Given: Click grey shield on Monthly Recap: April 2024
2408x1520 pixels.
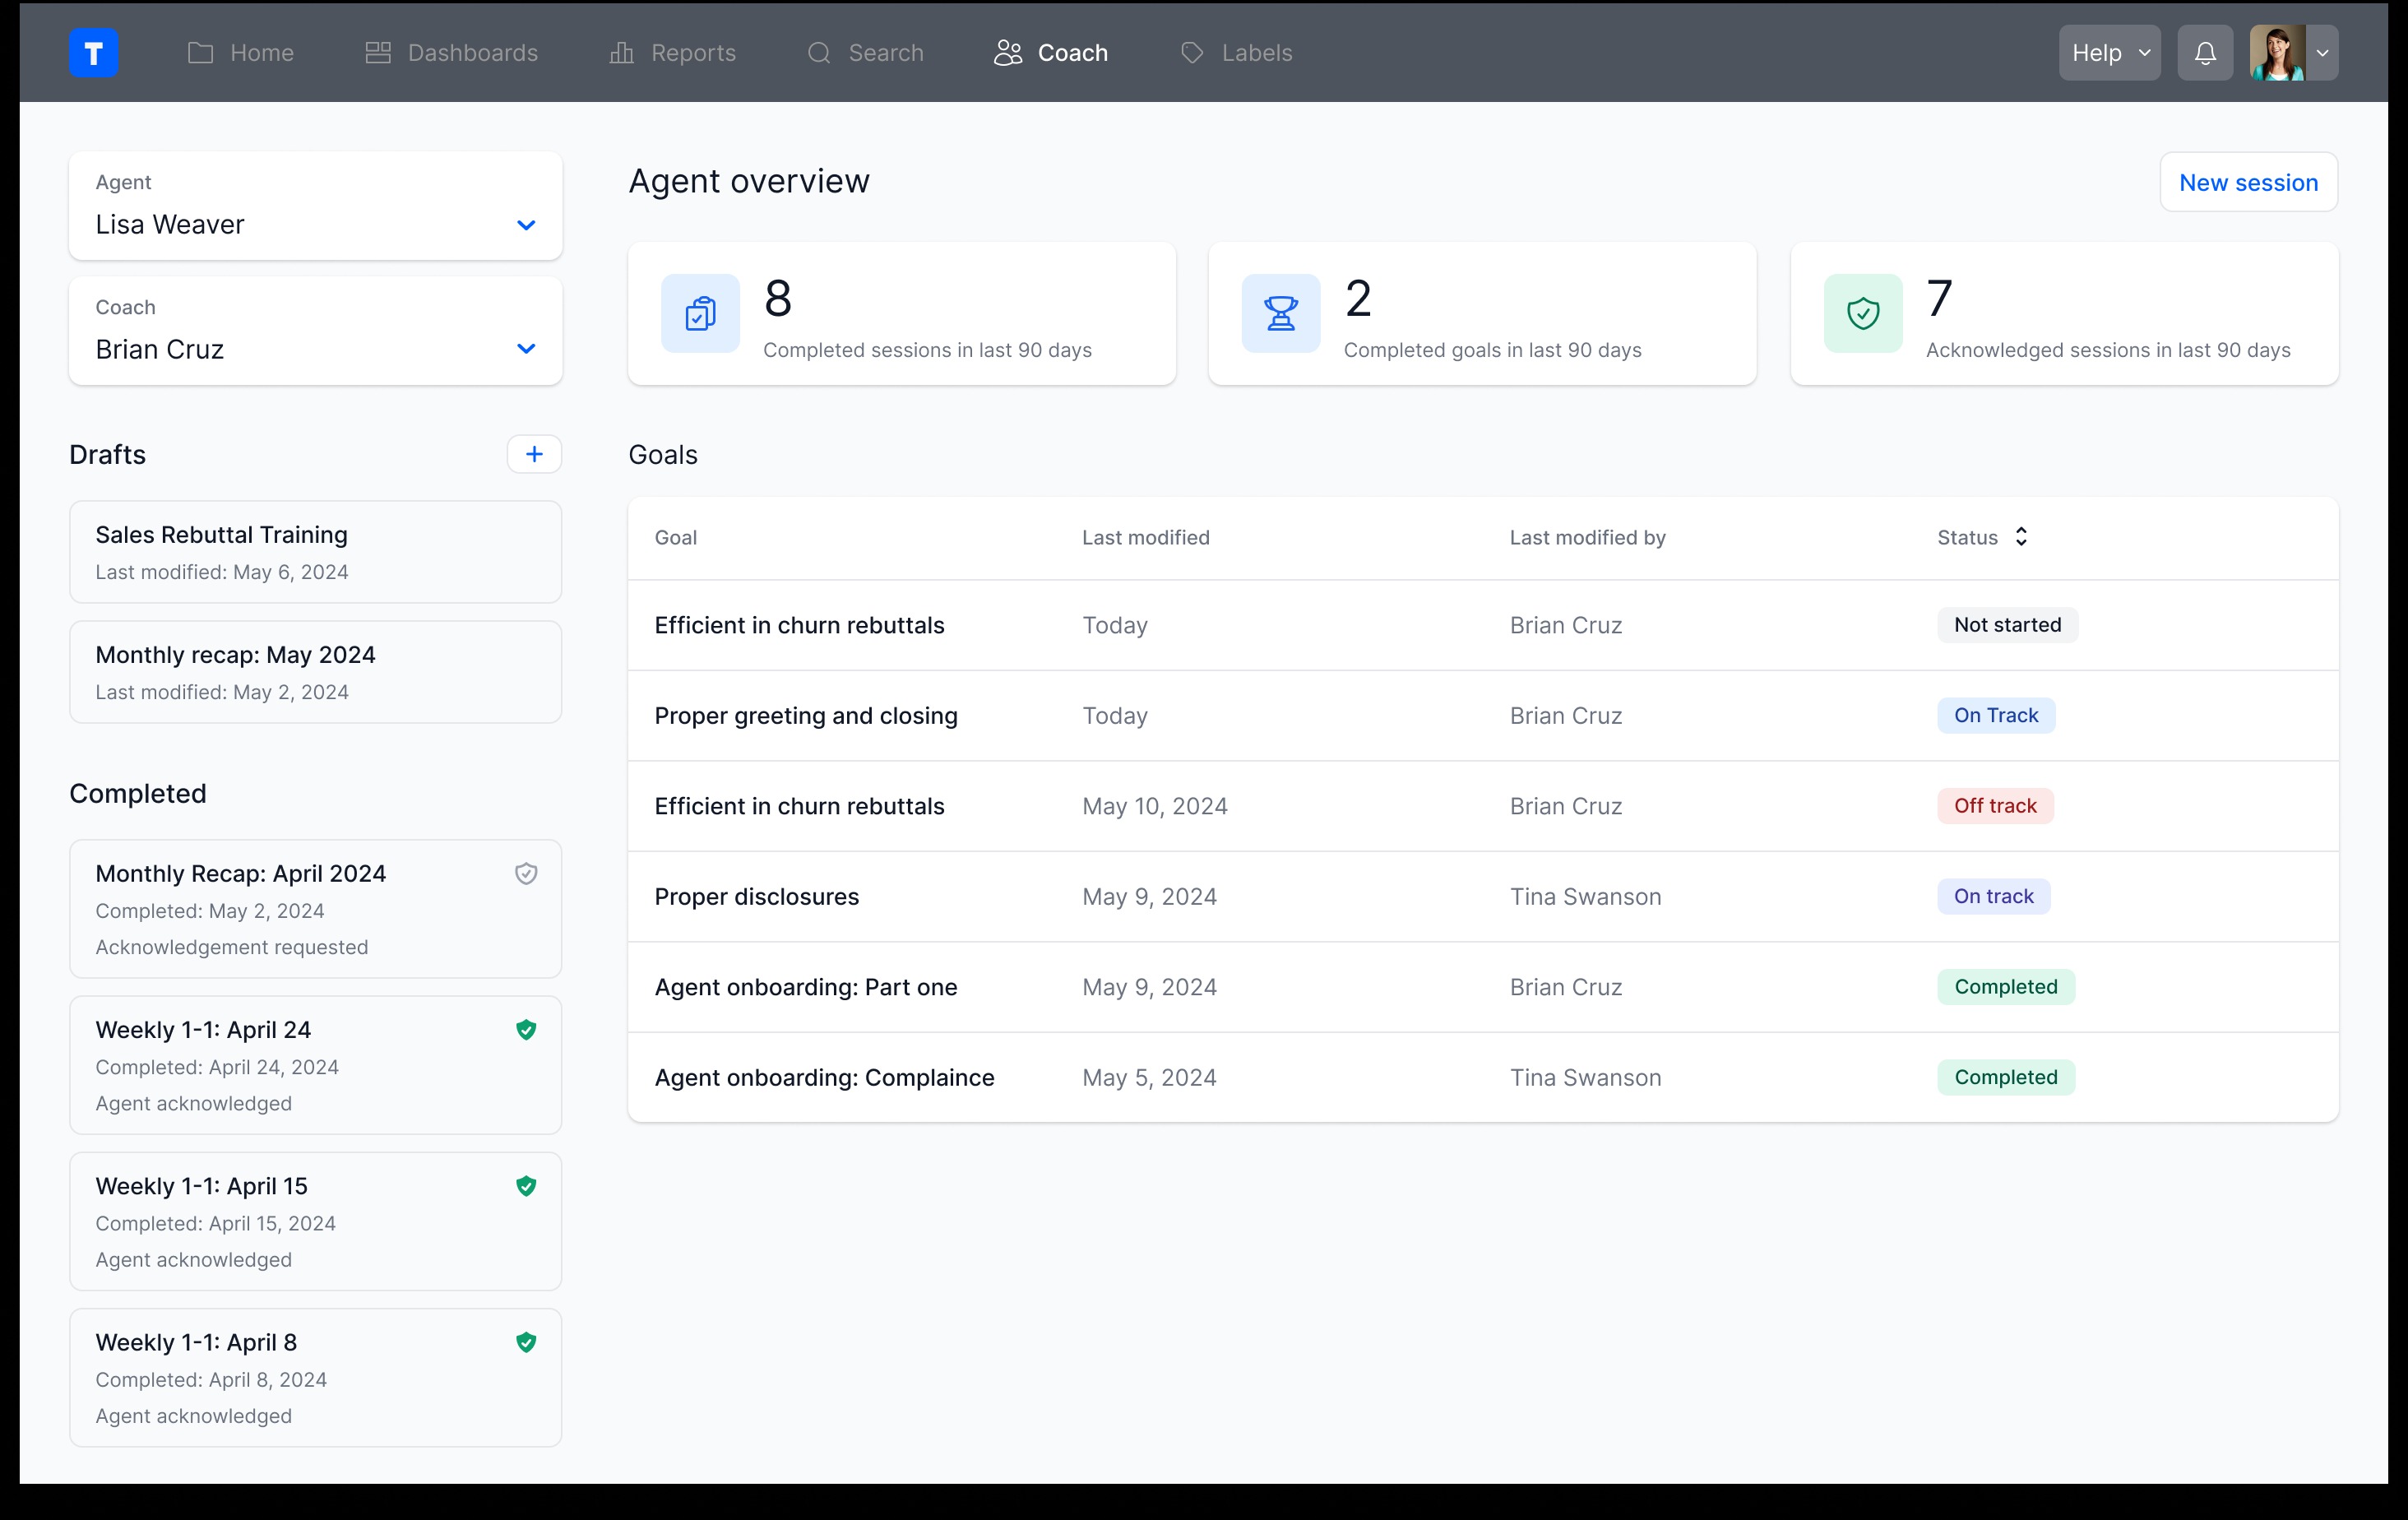Looking at the screenshot, I should [x=526, y=874].
